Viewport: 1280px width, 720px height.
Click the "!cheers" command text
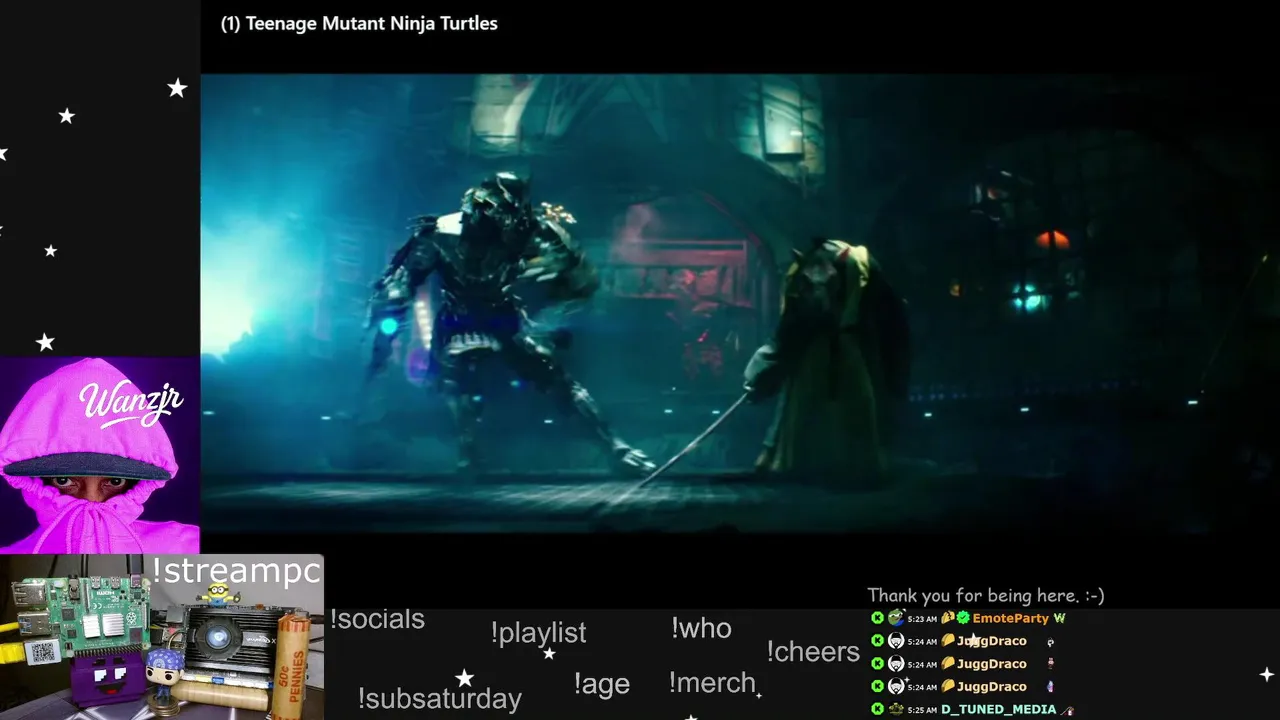(813, 652)
